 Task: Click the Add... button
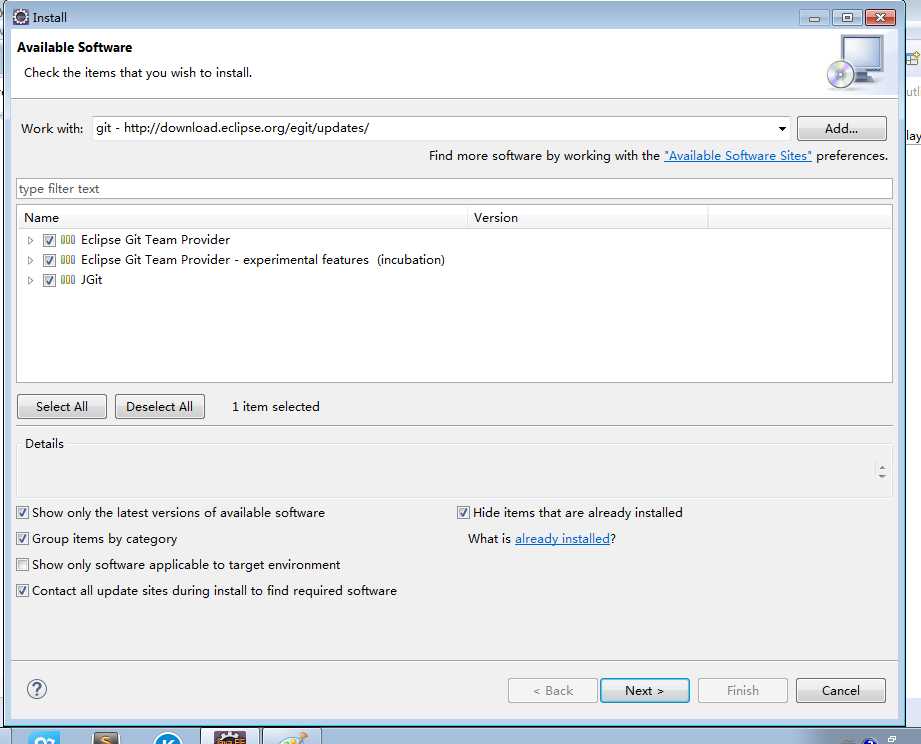(x=842, y=129)
